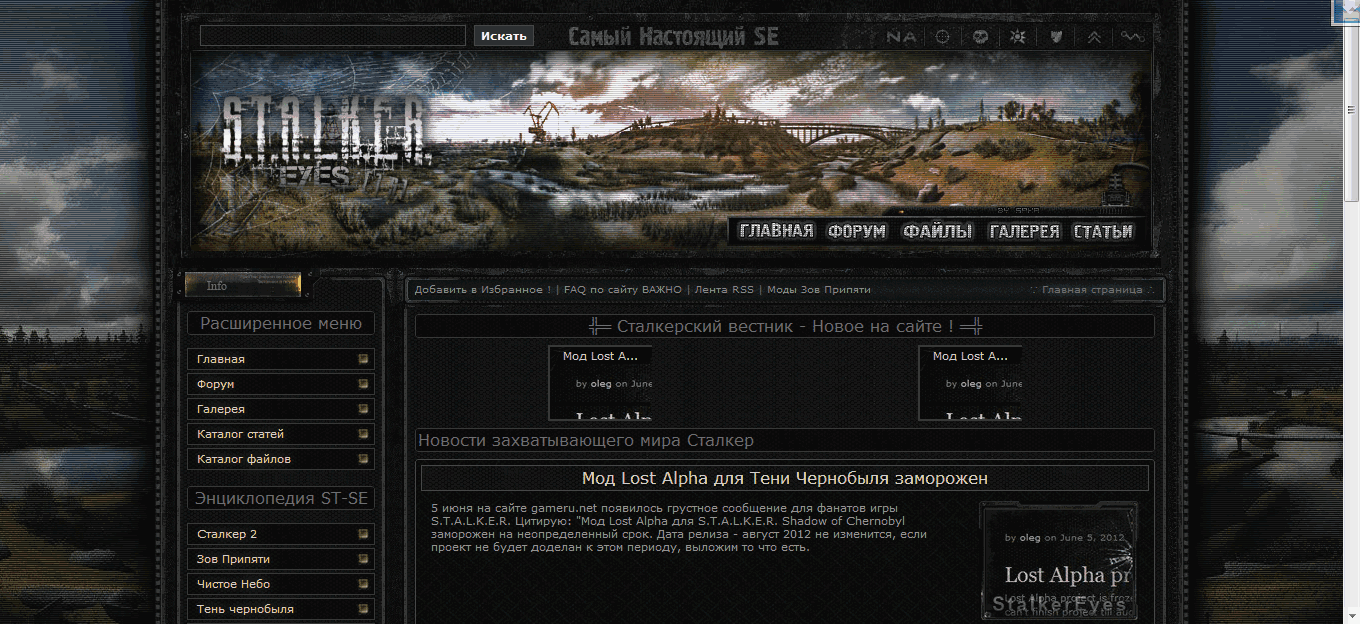Click the article paragraph starting 5 июня
This screenshot has height=624, width=1360.
(x=680, y=528)
